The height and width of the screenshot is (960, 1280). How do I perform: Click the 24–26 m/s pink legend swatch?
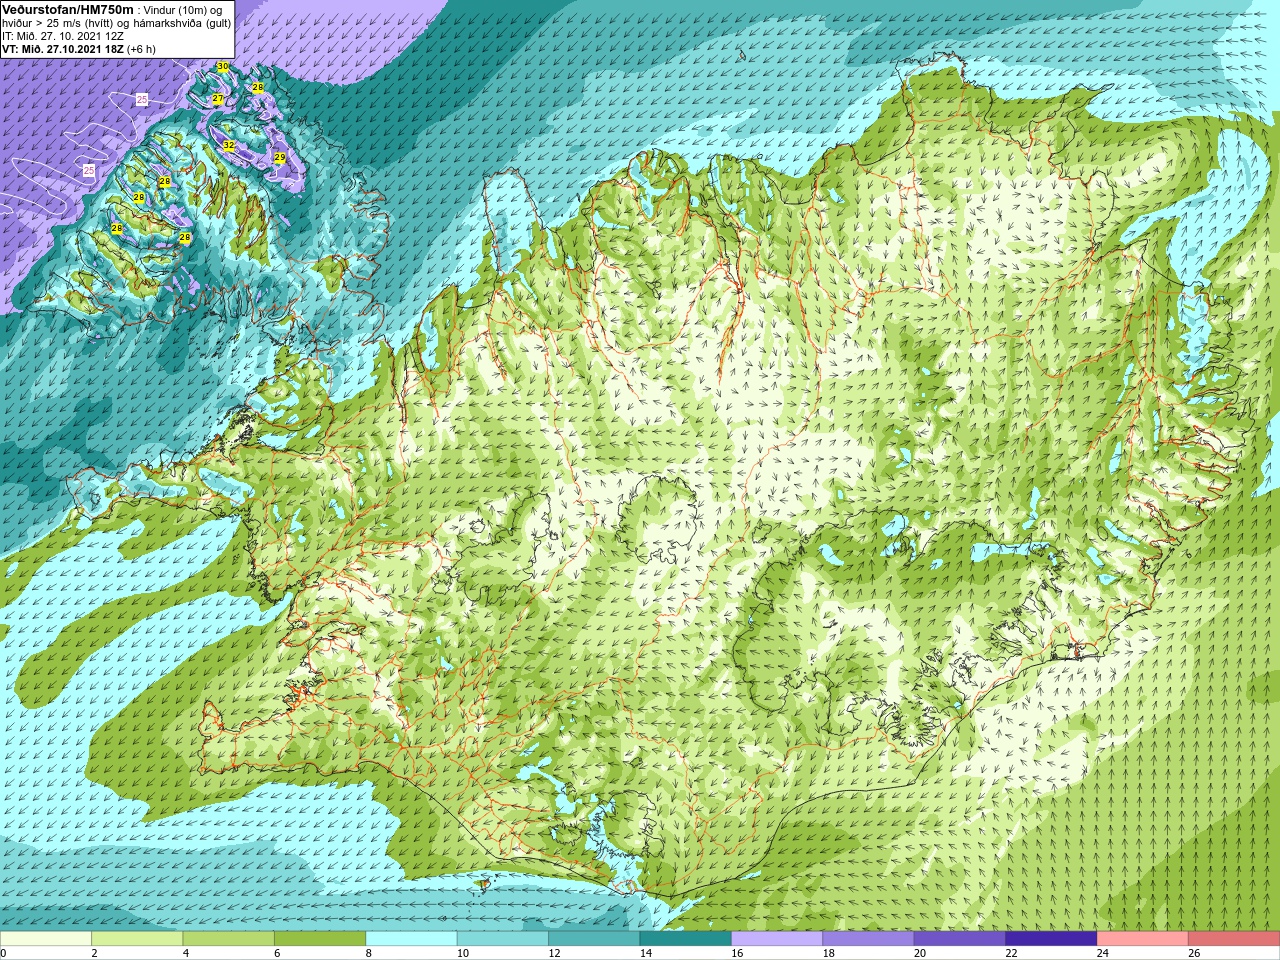[1143, 939]
